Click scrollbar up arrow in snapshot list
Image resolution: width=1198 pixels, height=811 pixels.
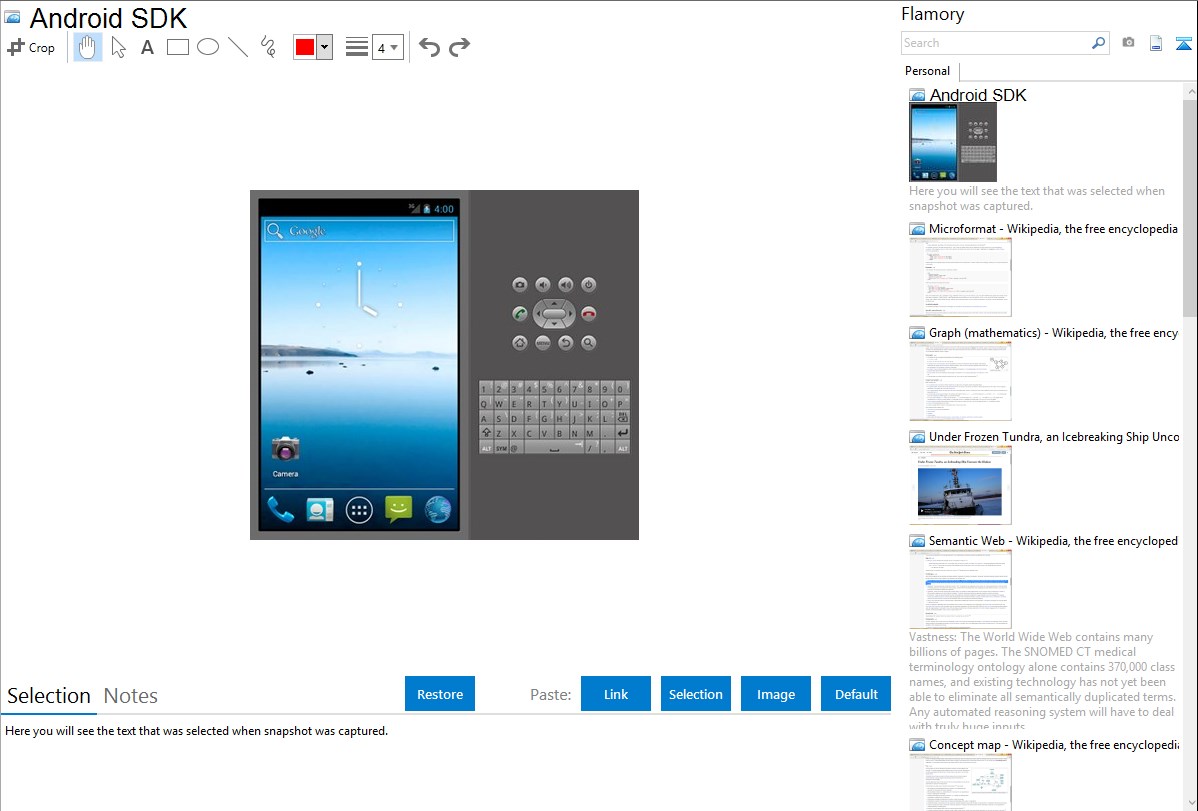tap(1190, 91)
